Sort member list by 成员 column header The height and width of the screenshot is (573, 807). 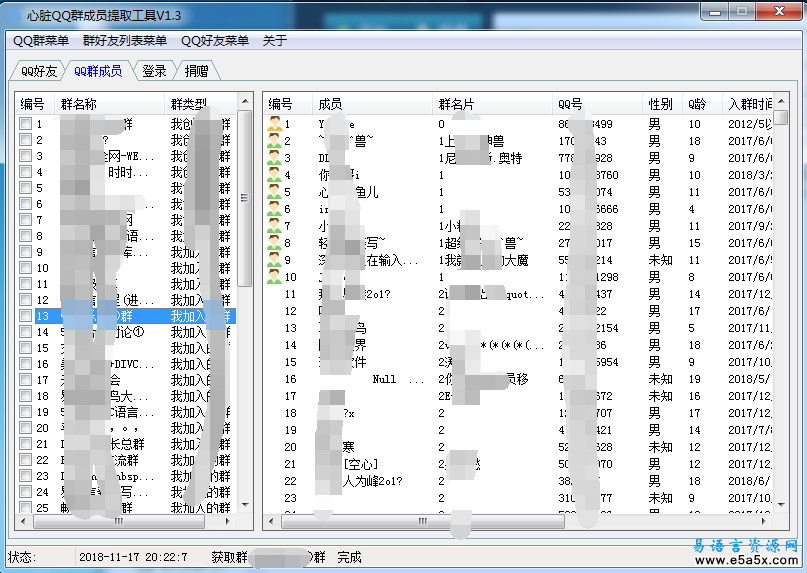coord(372,104)
